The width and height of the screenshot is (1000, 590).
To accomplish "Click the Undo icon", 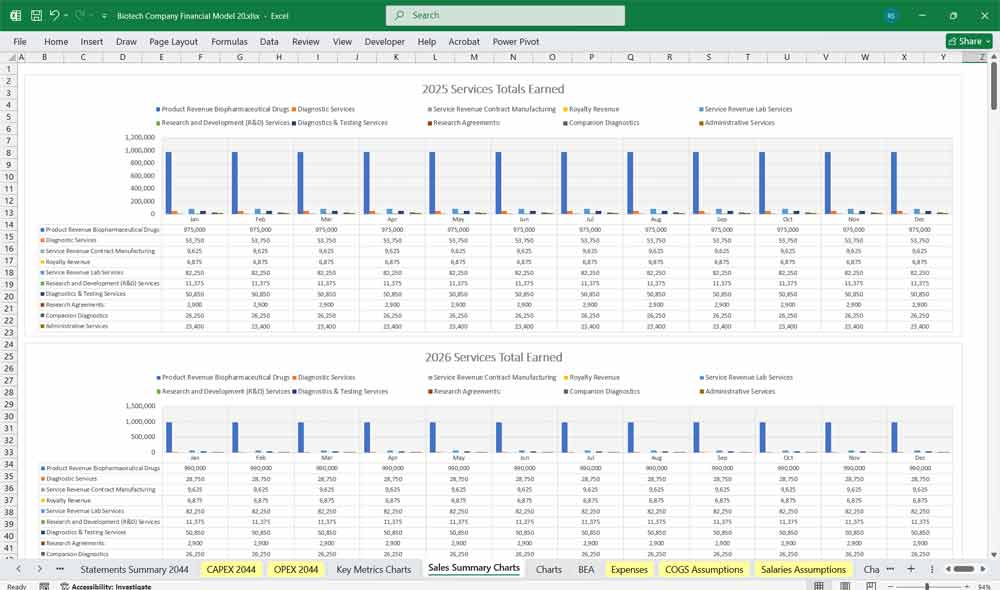I will click(56, 15).
